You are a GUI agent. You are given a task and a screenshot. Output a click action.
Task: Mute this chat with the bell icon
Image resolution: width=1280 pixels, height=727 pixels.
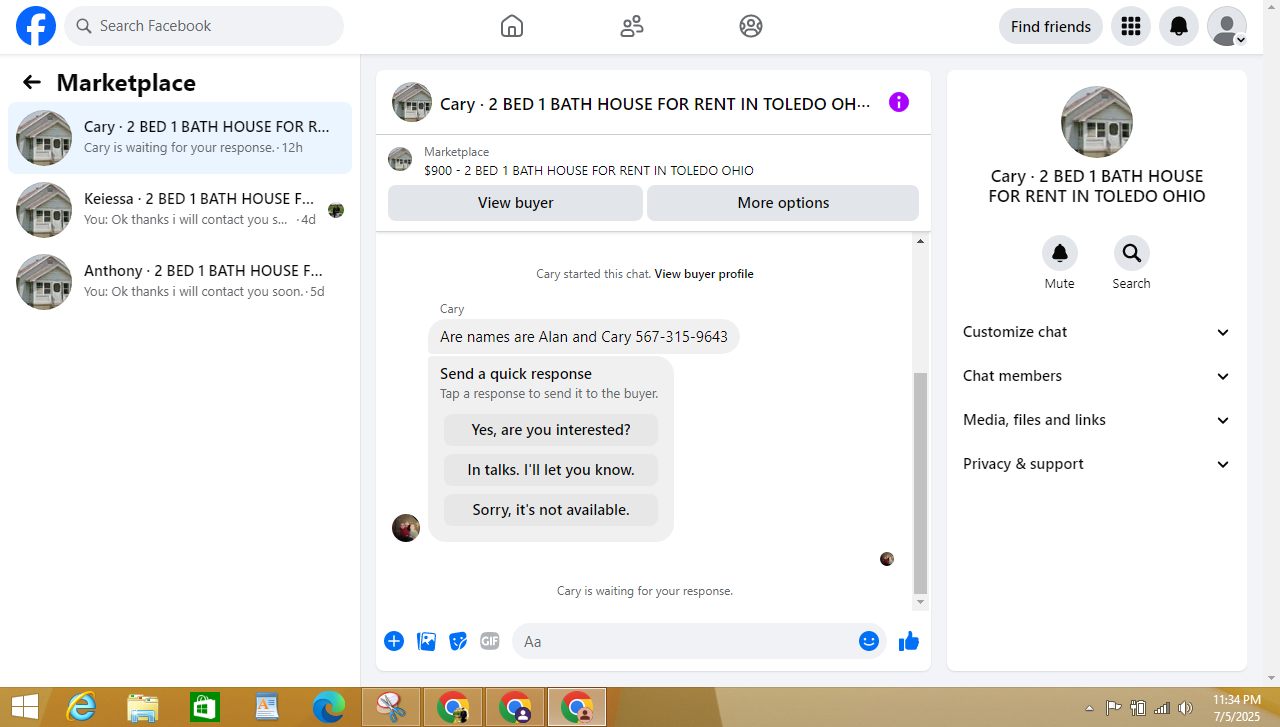1060,254
